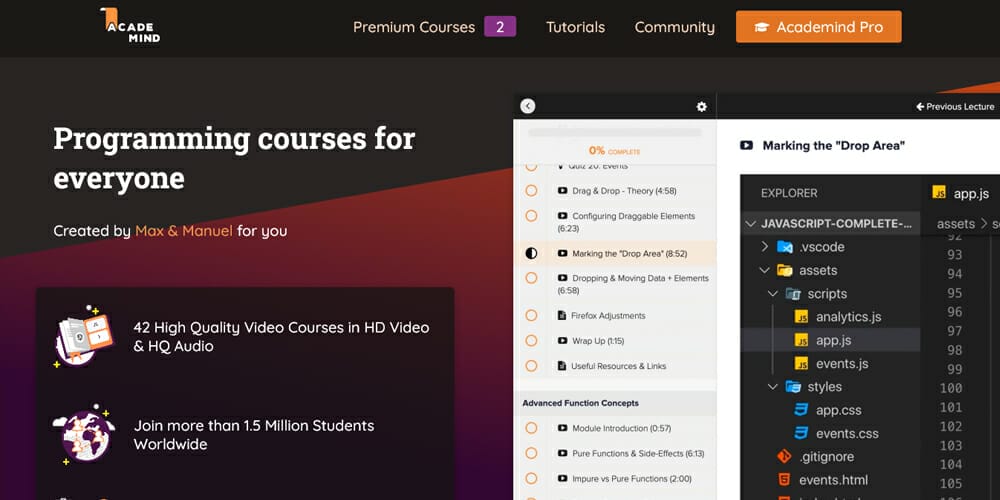The width and height of the screenshot is (1000, 500).
Task: Click video icon beside Drag & Drop - Theory
Action: point(562,191)
